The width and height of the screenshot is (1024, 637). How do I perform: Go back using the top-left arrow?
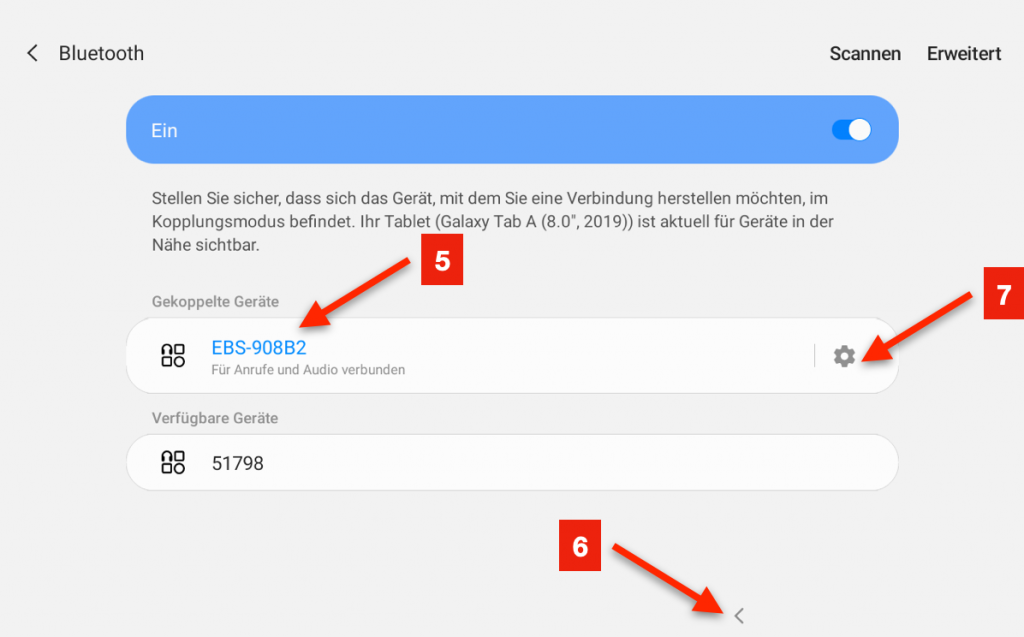[x=32, y=53]
